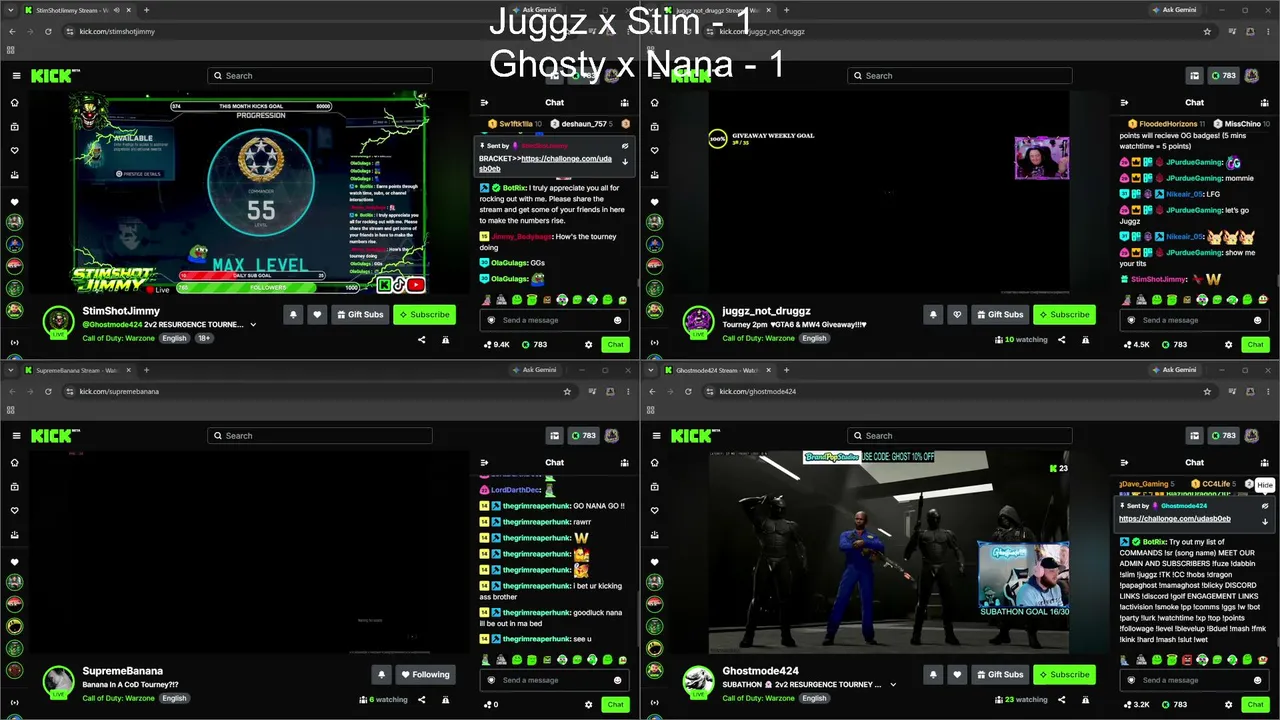Follow StimShotJimmy with the heart button
Image resolution: width=1280 pixels, height=720 pixels.
click(317, 314)
